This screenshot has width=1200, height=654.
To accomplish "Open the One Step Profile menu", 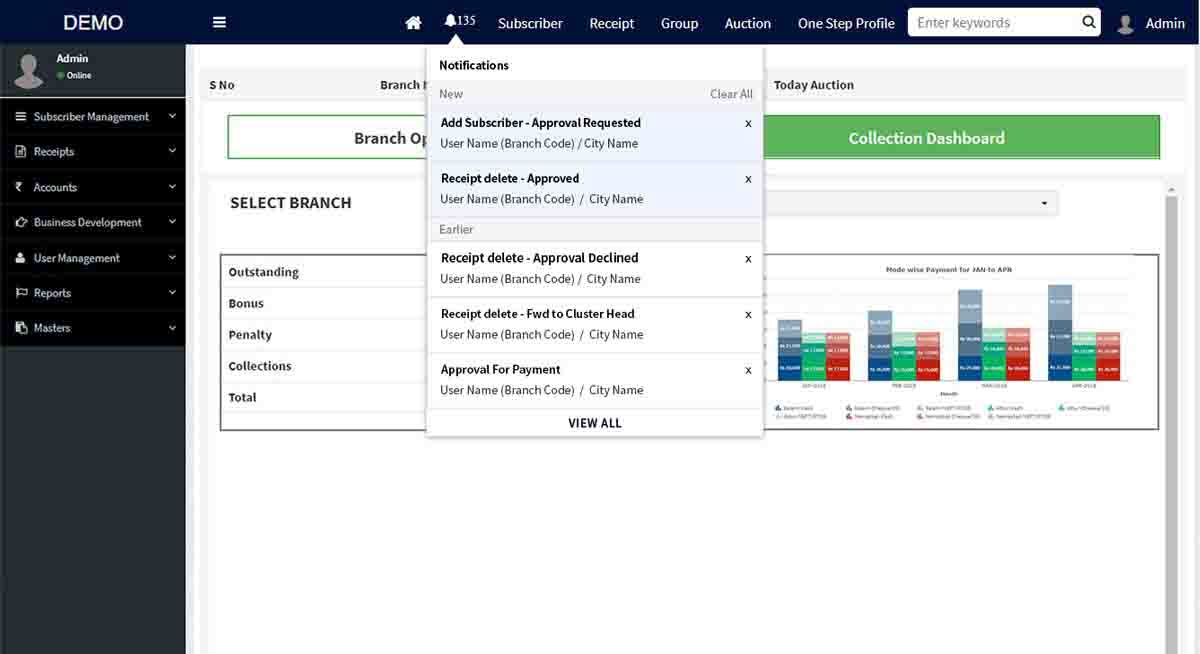I will coord(846,23).
